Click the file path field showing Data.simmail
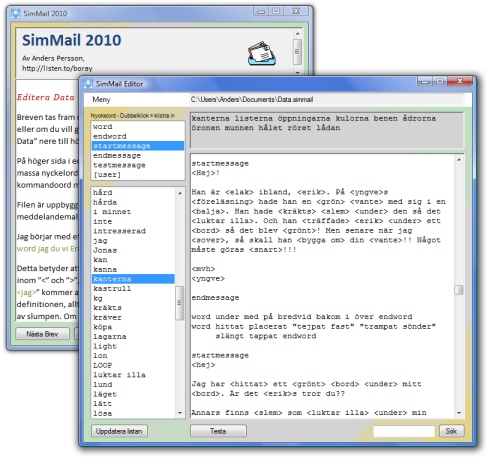The width and height of the screenshot is (486, 457). (327, 100)
